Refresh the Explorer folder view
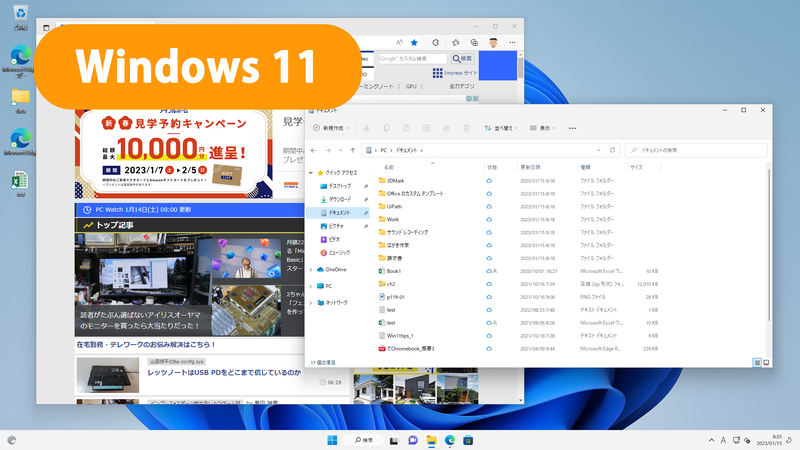Viewport: 800px width, 450px height. click(612, 150)
